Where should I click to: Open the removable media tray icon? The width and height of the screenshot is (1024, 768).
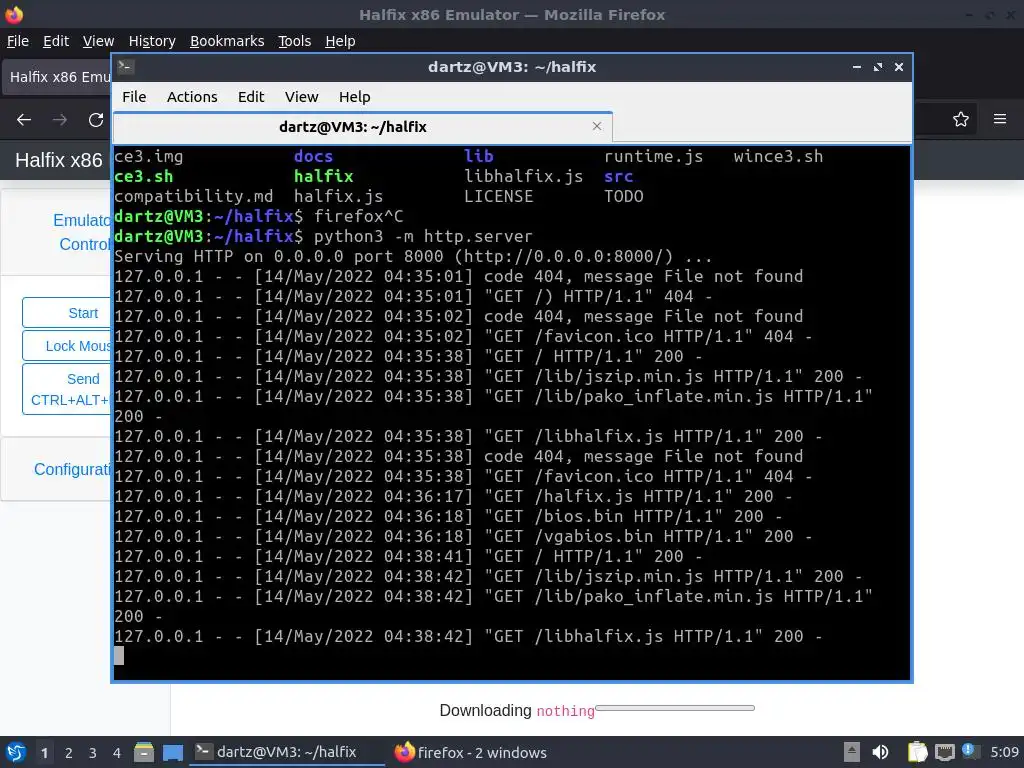pos(852,752)
